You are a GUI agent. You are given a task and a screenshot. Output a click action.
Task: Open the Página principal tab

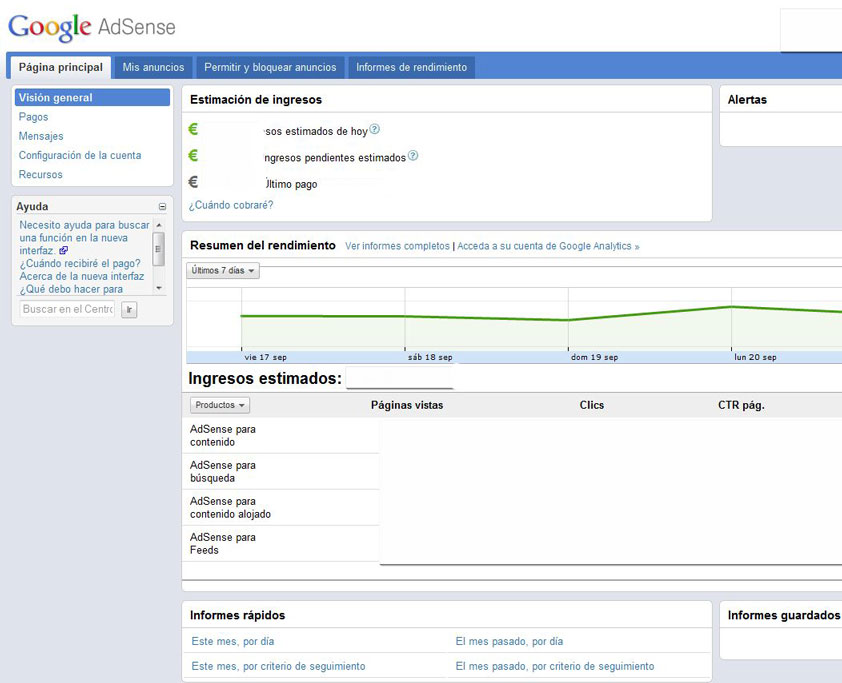pos(61,68)
